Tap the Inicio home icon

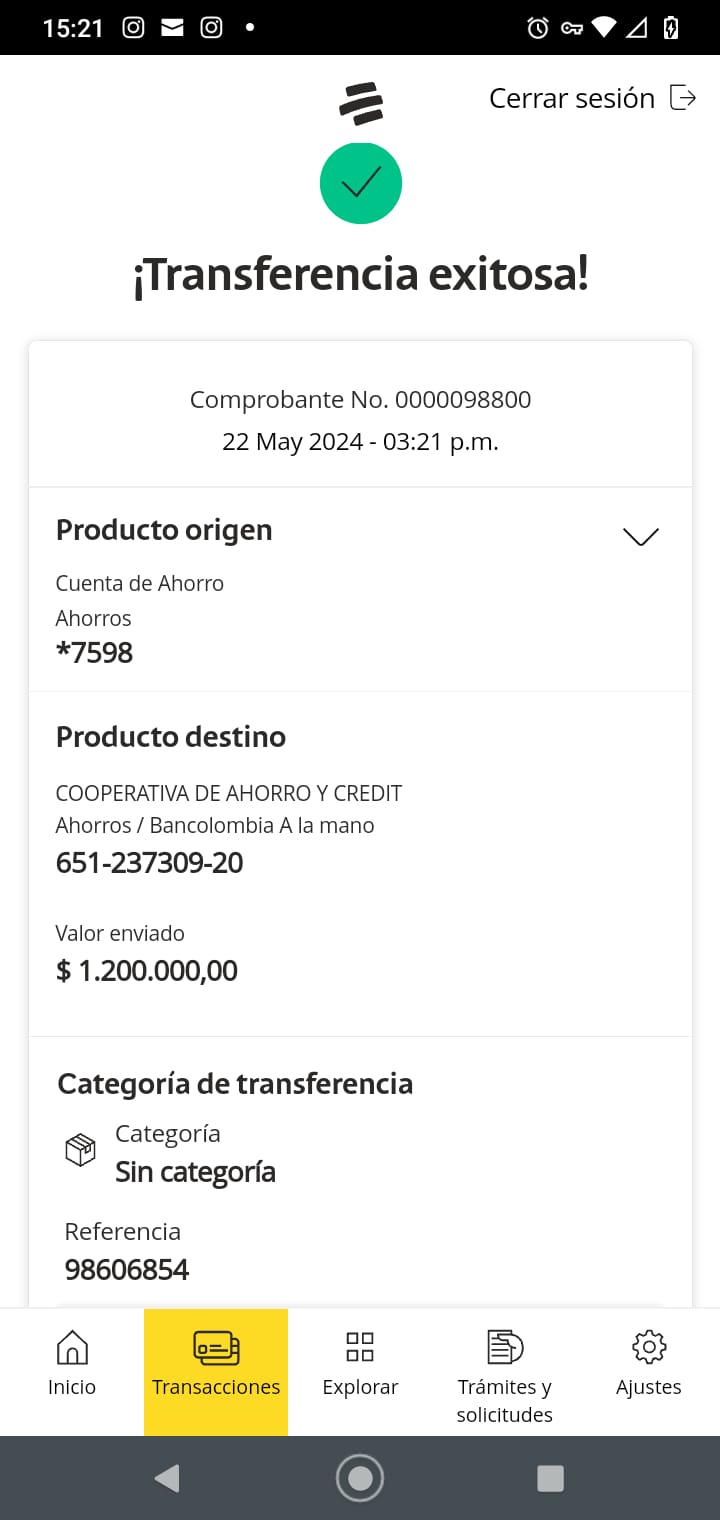pos(72,1347)
